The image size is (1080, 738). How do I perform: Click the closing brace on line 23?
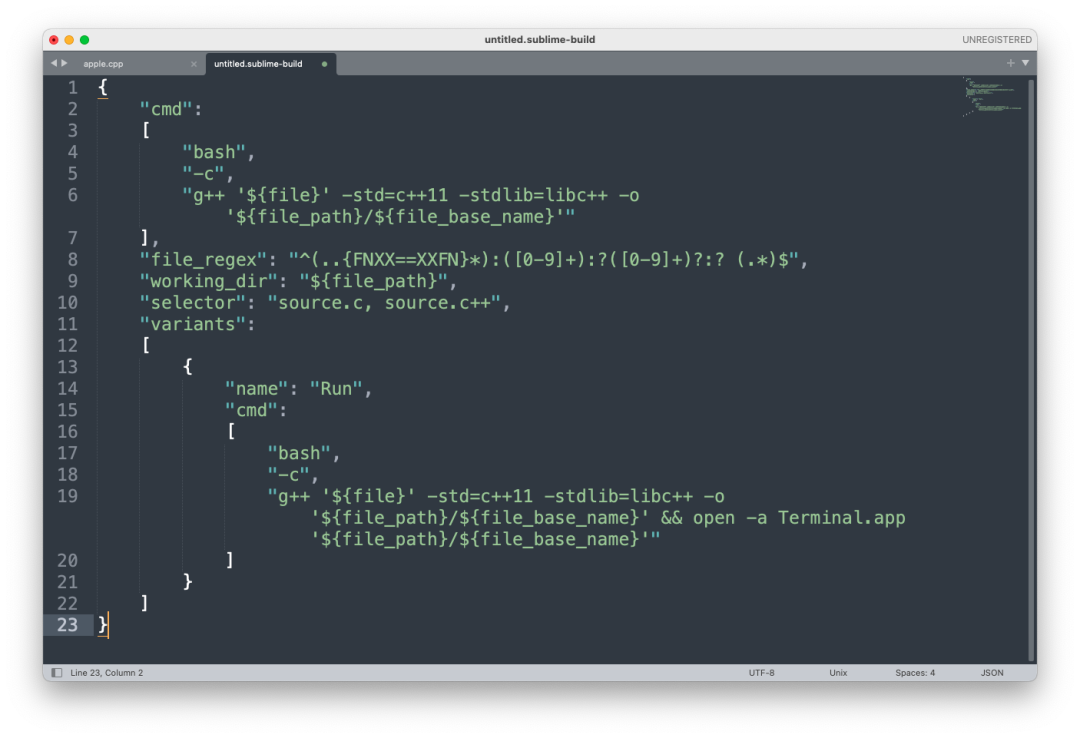[103, 625]
